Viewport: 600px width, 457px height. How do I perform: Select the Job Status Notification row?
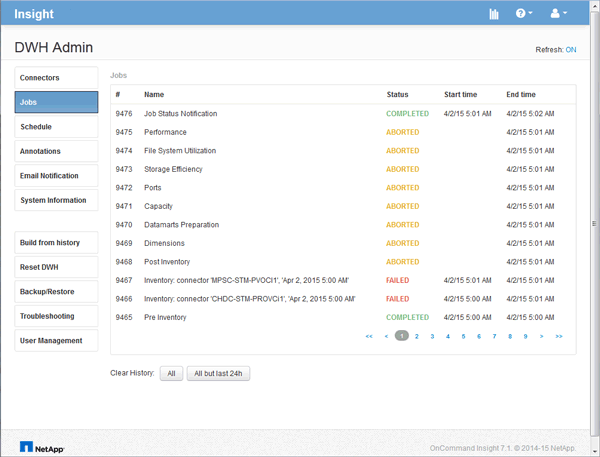[180, 114]
